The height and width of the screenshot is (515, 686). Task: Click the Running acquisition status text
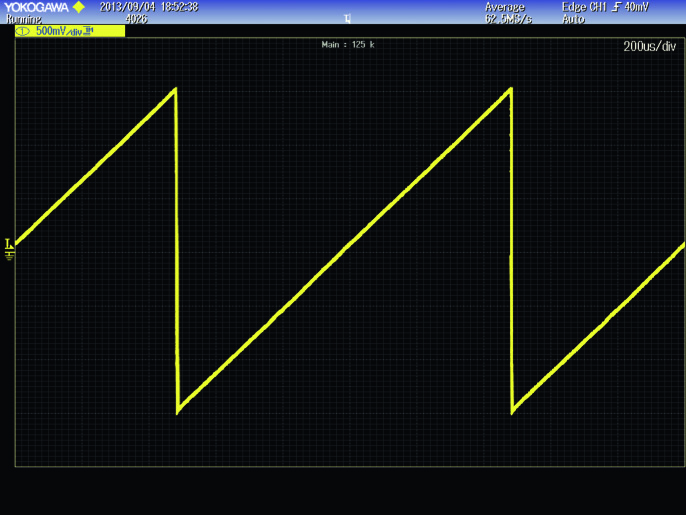(24, 19)
